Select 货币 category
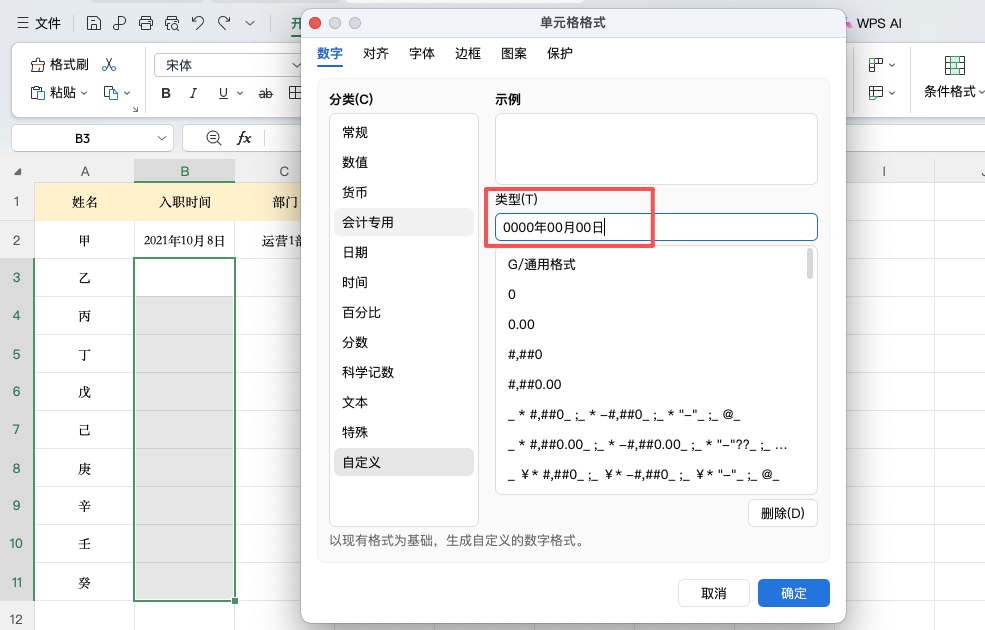This screenshot has height=630, width=985. (x=404, y=192)
